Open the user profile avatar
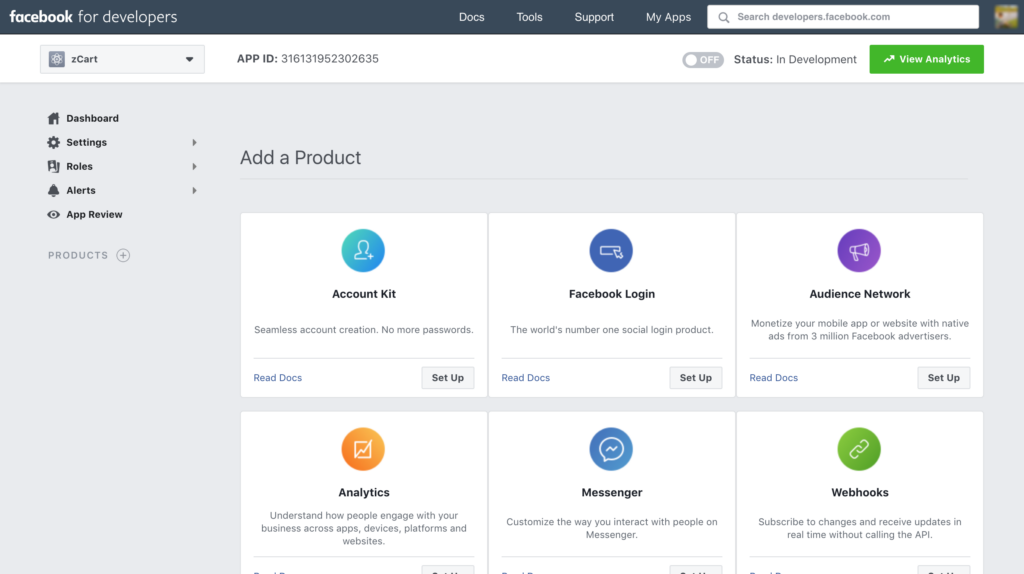 [1006, 17]
